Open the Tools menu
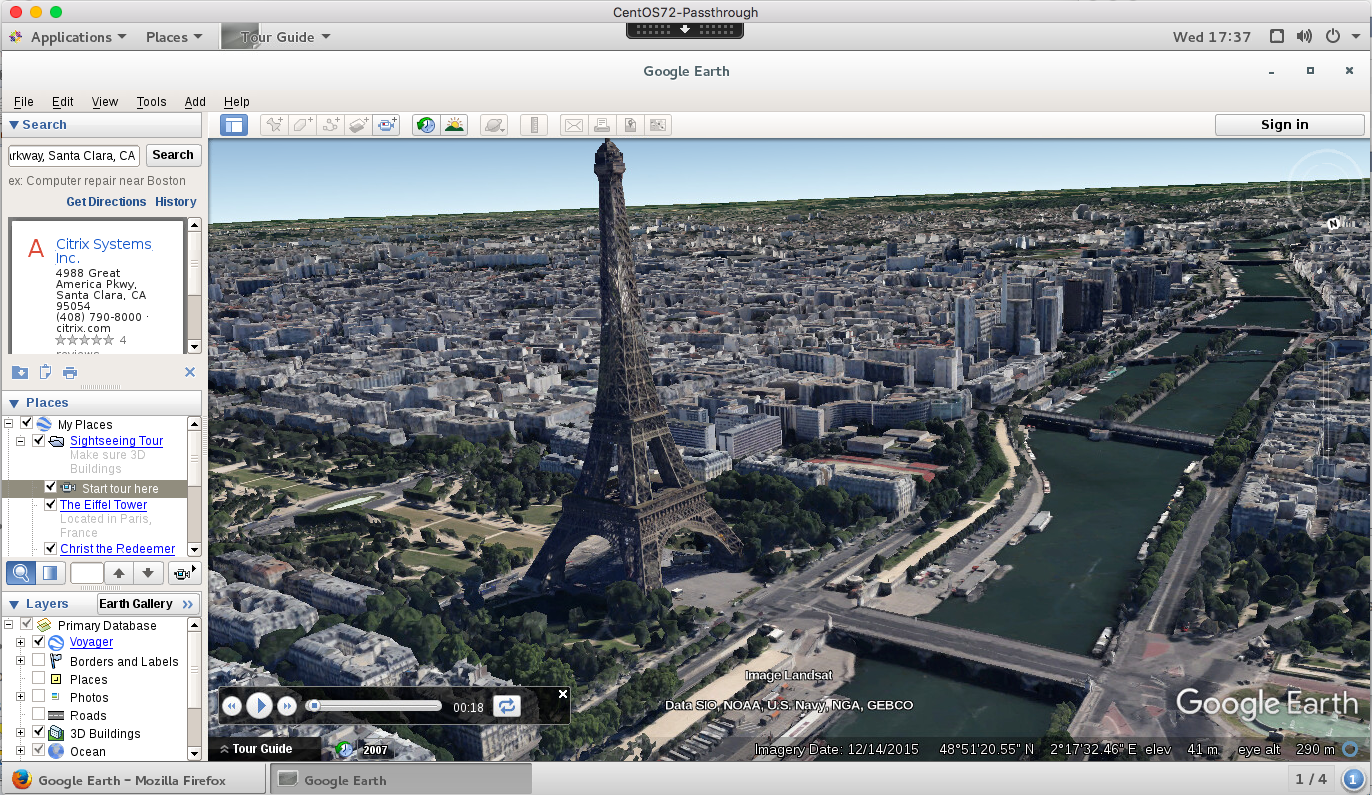The width and height of the screenshot is (1372, 795). [151, 102]
